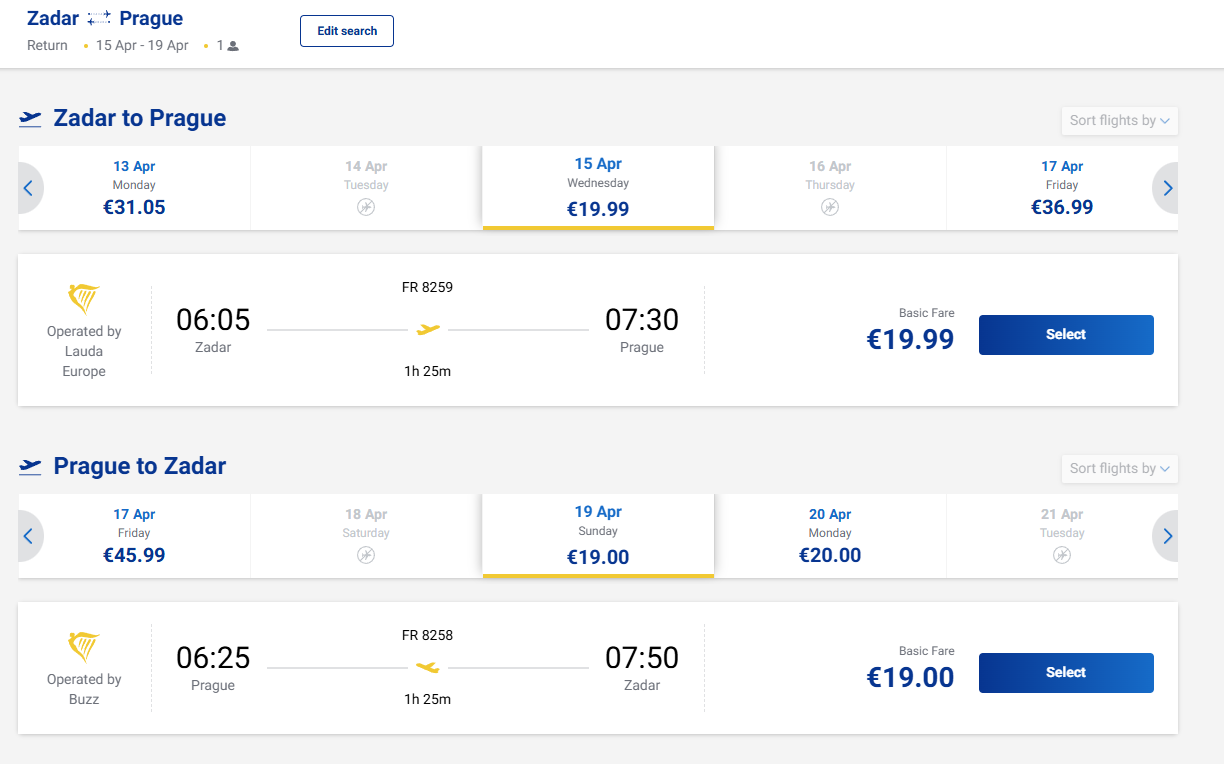
Task: Show later outbound dates with the right arrow
Action: tap(1167, 188)
